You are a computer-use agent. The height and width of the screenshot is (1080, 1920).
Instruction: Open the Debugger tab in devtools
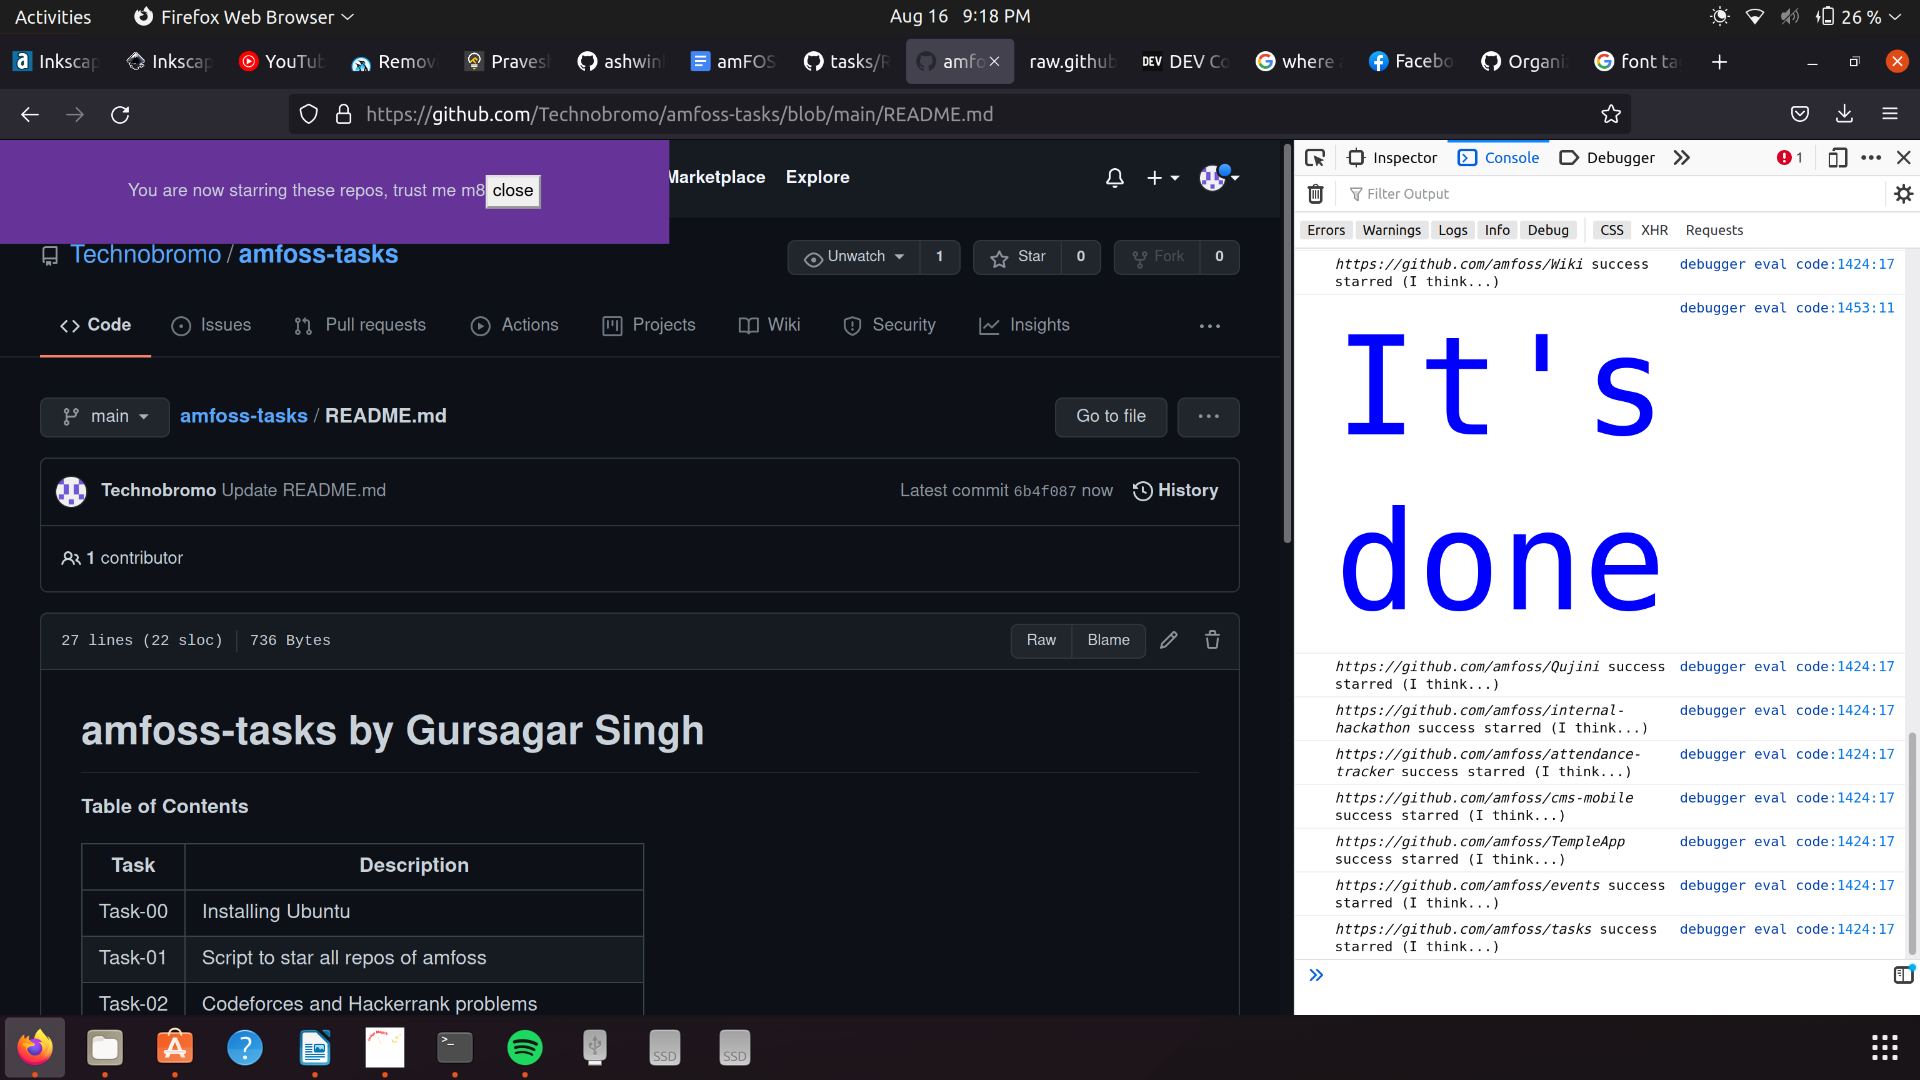tap(1607, 158)
